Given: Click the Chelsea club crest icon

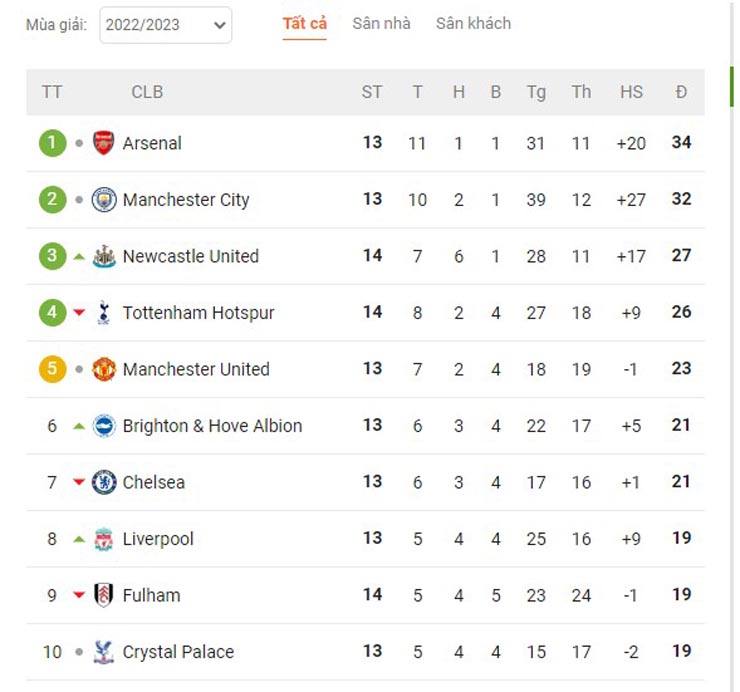Looking at the screenshot, I should pos(104,482).
